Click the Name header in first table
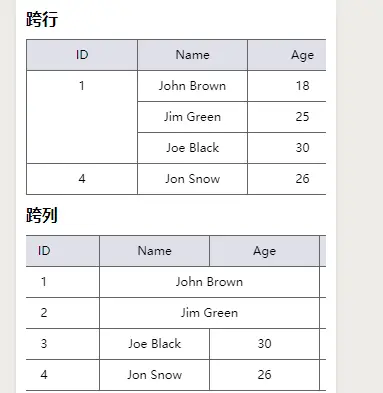 tap(192, 55)
